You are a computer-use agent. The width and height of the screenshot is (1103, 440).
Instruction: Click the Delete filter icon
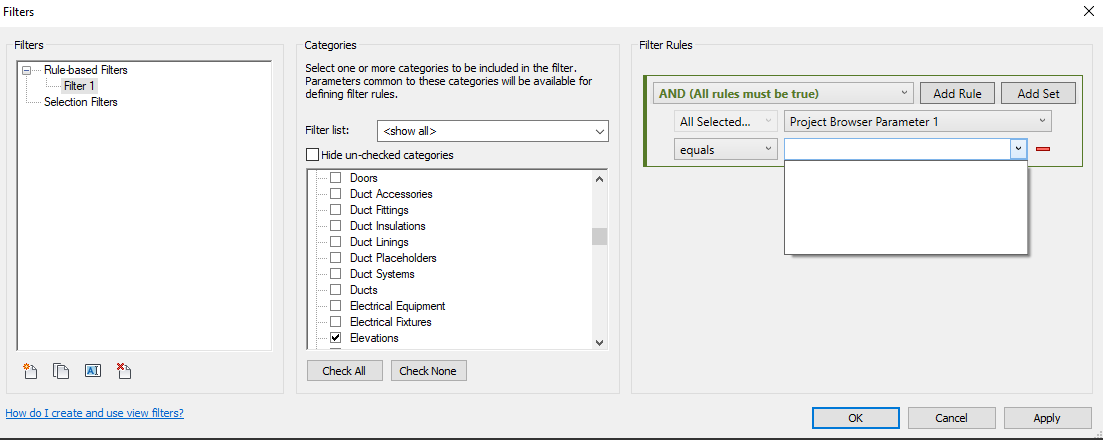pyautogui.click(x=124, y=371)
